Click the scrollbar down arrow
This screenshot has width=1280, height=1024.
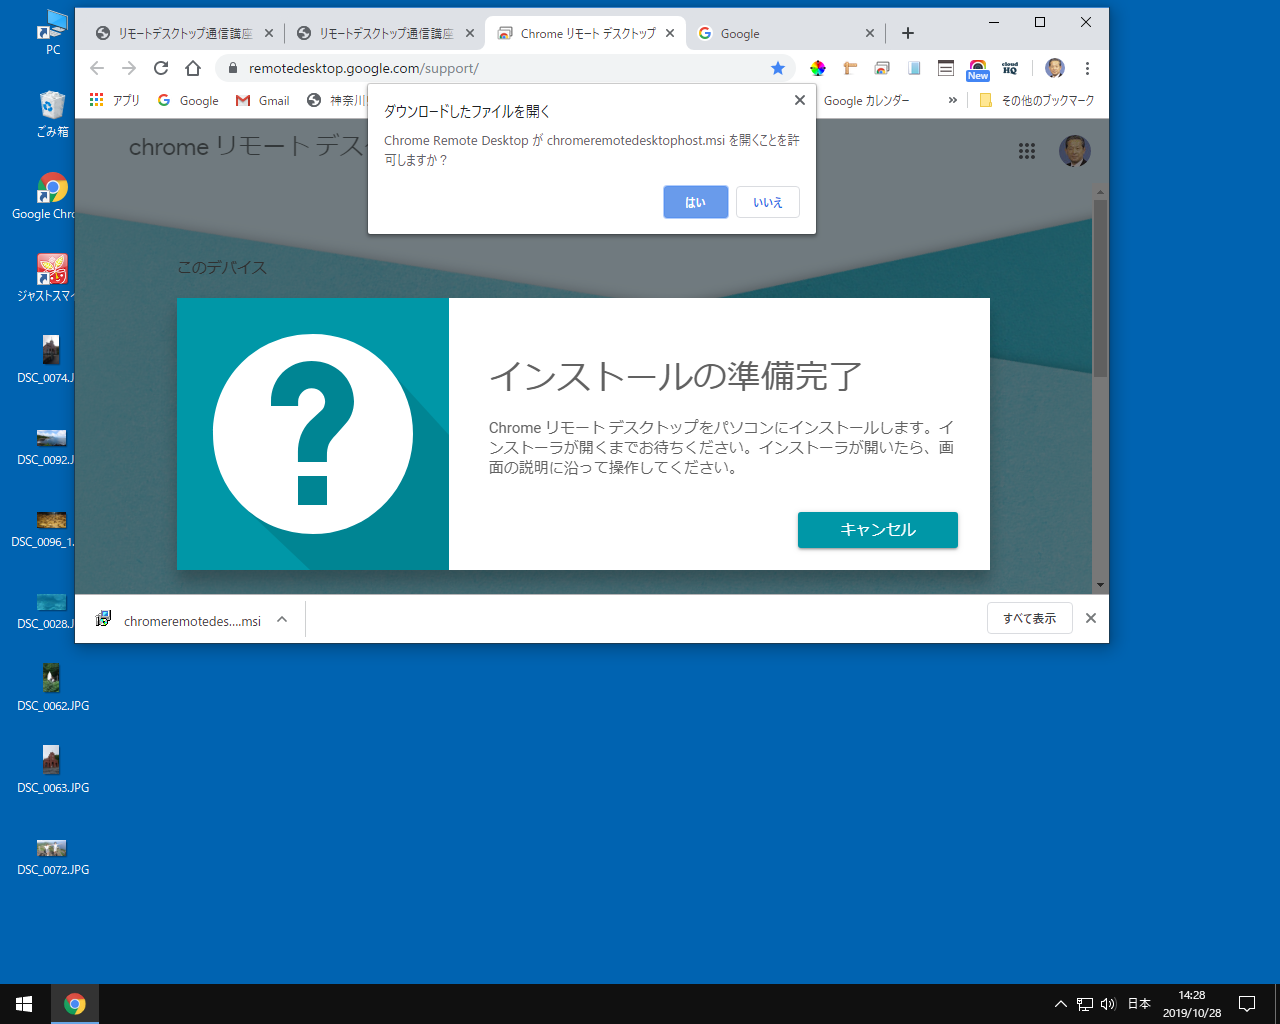tap(1100, 585)
